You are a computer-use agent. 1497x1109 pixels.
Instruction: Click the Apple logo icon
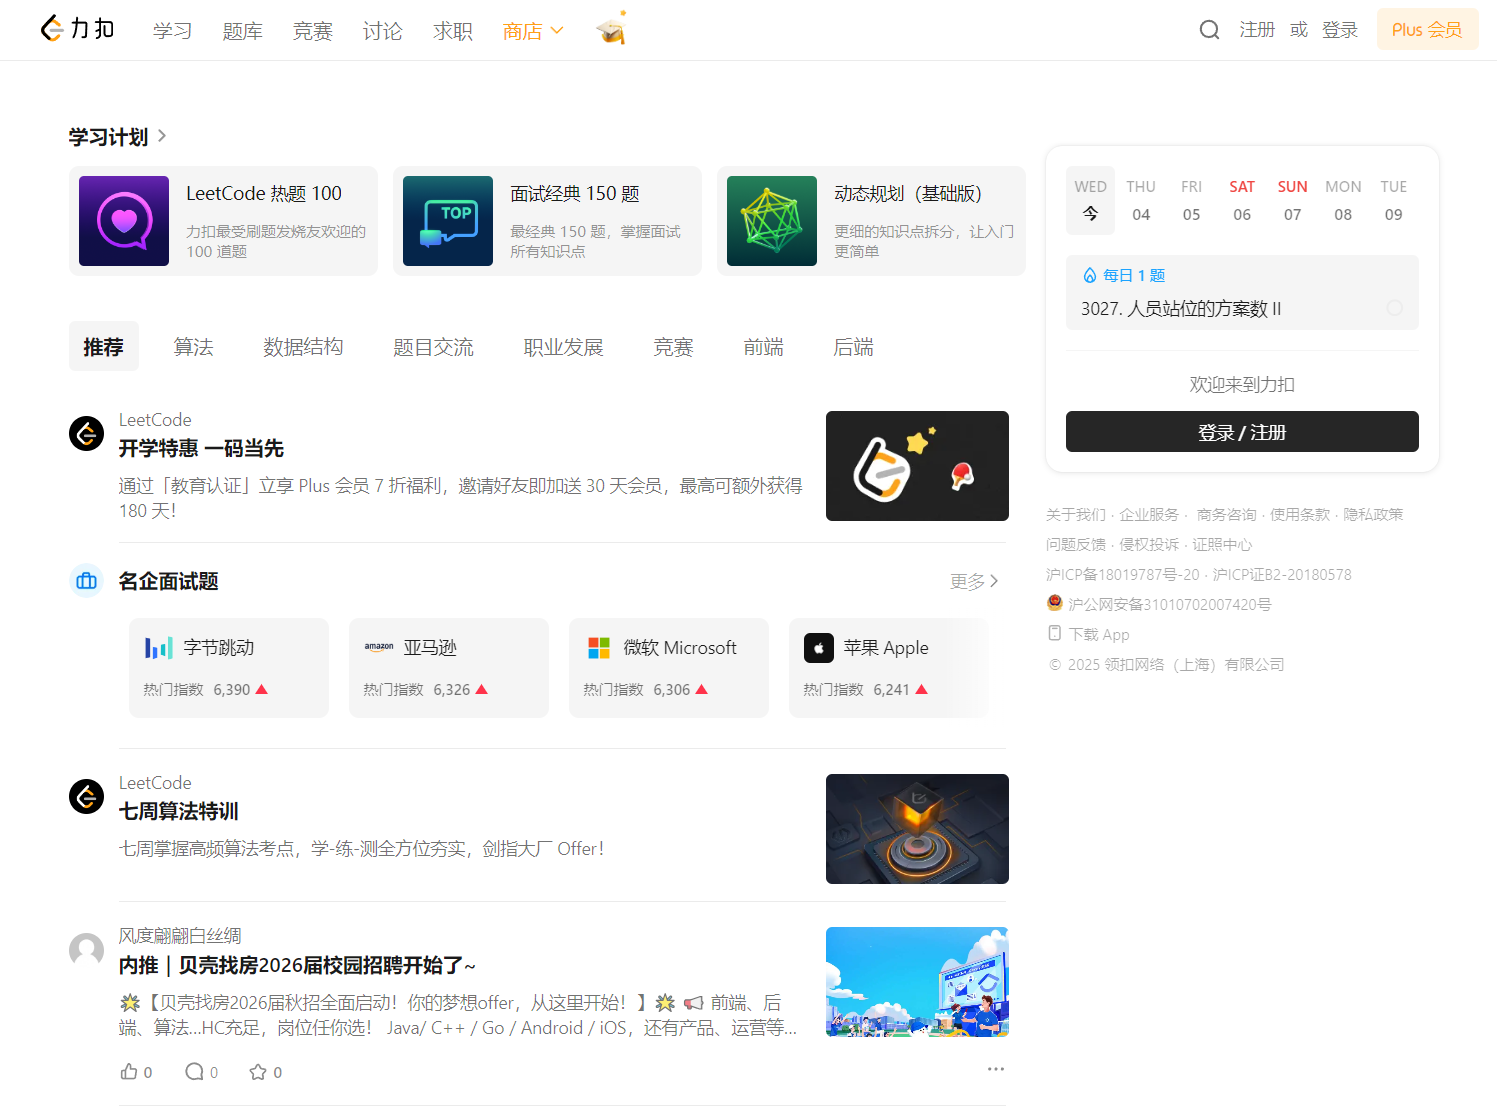[x=819, y=648]
